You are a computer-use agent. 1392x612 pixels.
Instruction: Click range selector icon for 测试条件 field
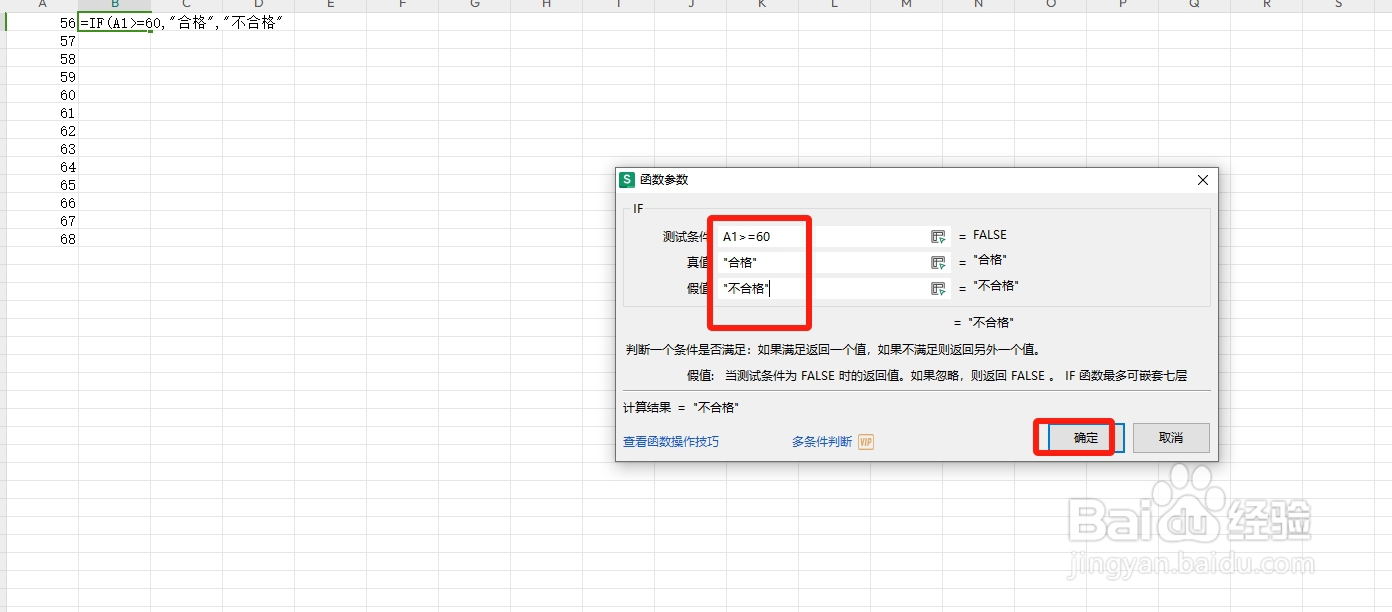(x=938, y=236)
